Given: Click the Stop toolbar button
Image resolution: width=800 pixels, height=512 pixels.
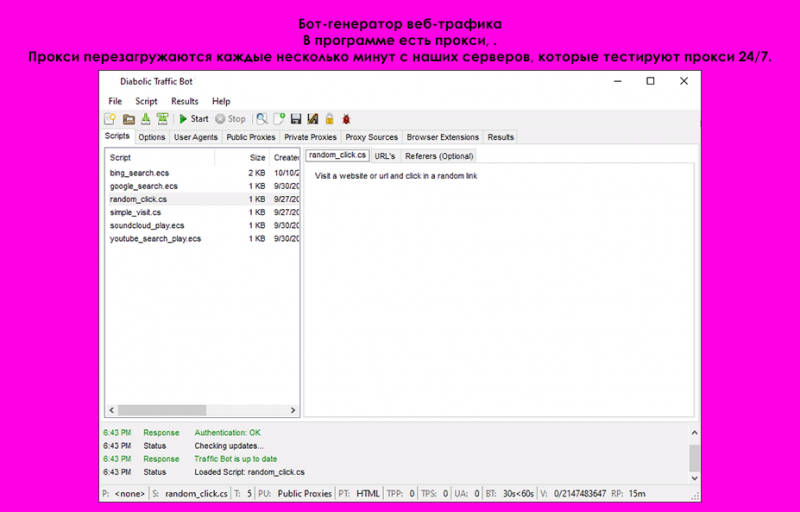Looking at the screenshot, I should click(231, 119).
